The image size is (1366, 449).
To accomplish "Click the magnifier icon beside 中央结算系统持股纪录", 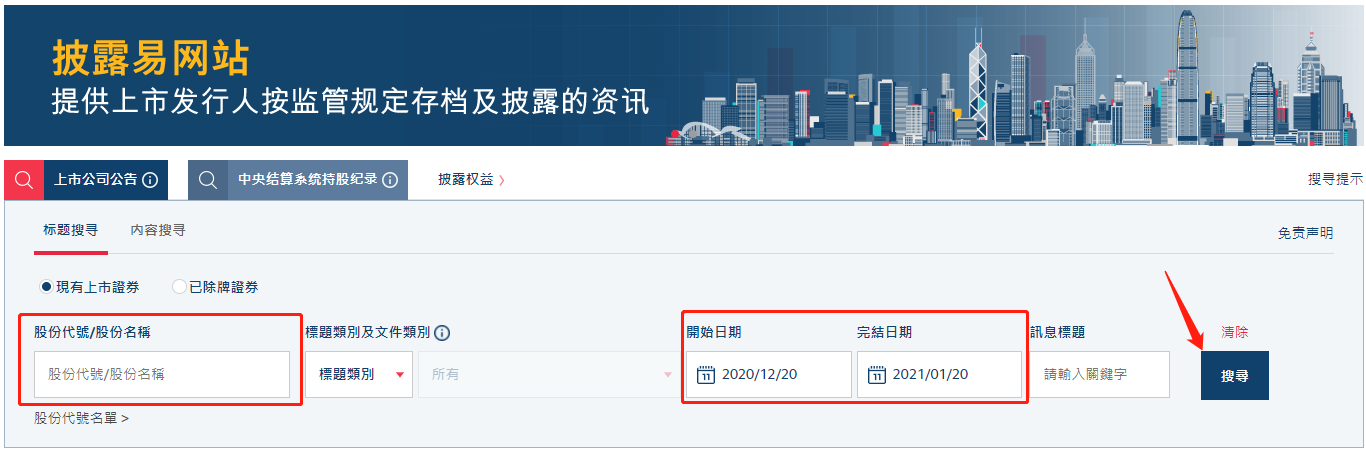I will point(208,180).
